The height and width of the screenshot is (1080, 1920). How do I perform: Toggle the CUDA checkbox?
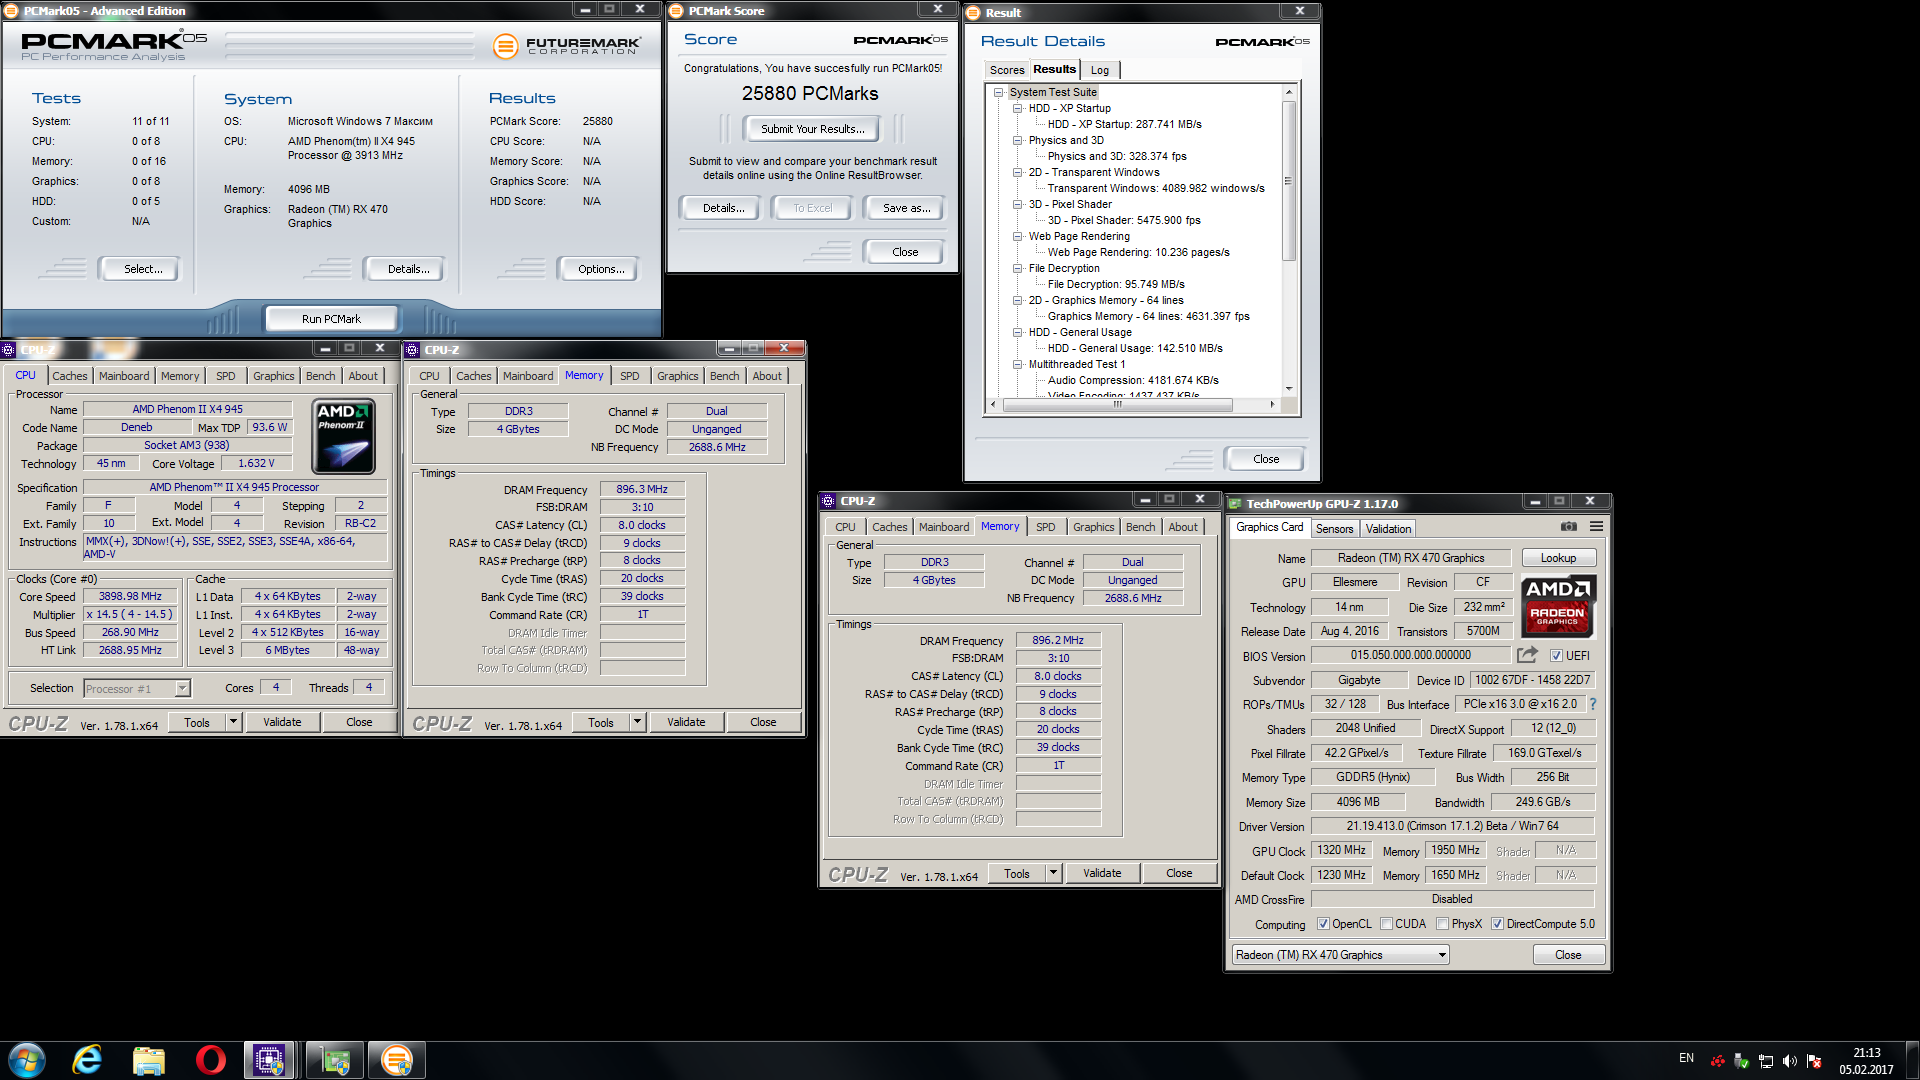[x=1386, y=924]
